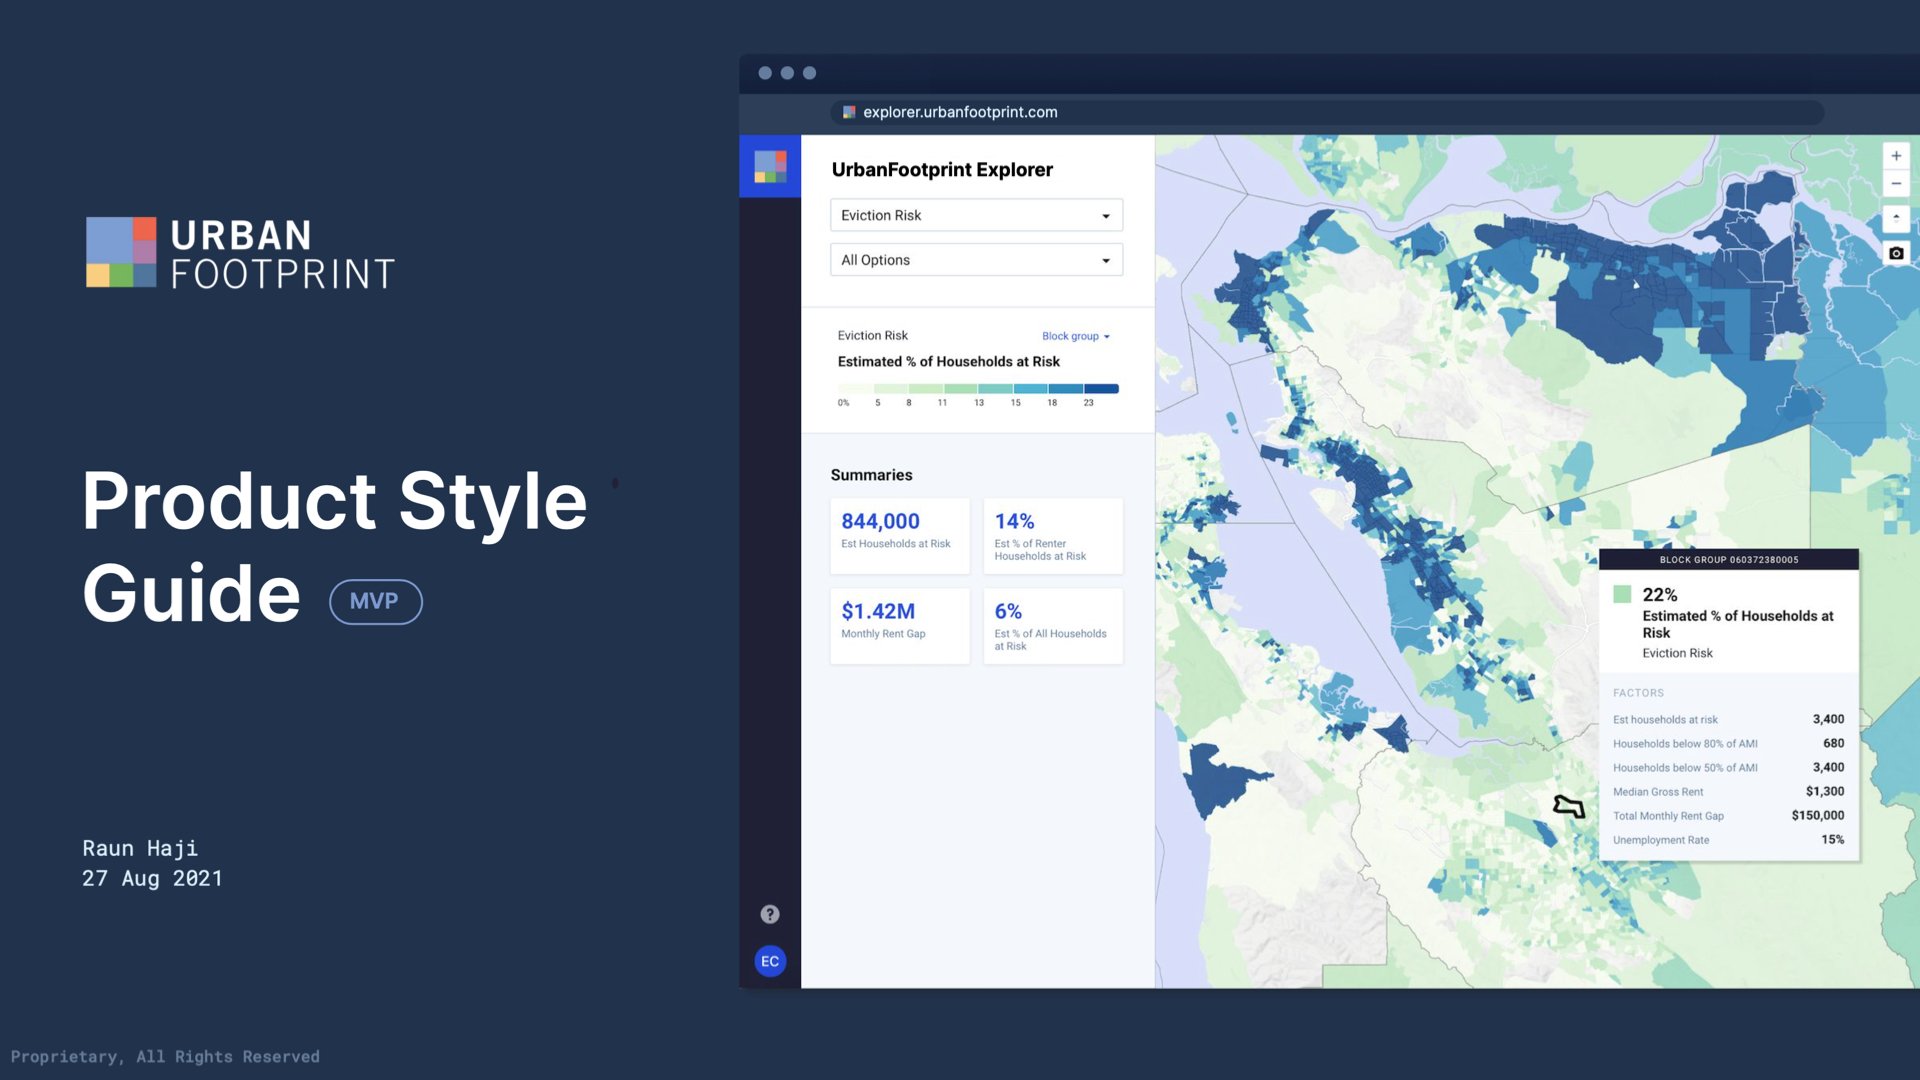Select the 14% Renter Households at Risk card

click(x=1052, y=535)
